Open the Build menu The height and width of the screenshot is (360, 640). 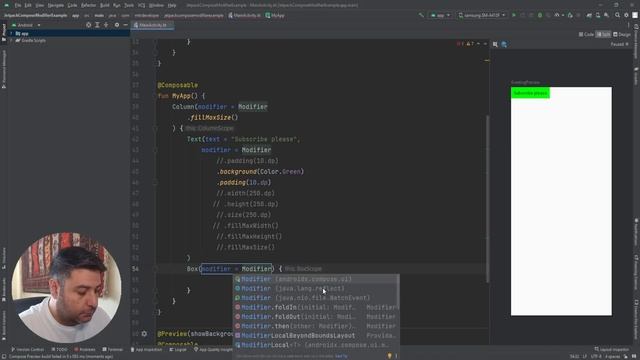pos(104,5)
